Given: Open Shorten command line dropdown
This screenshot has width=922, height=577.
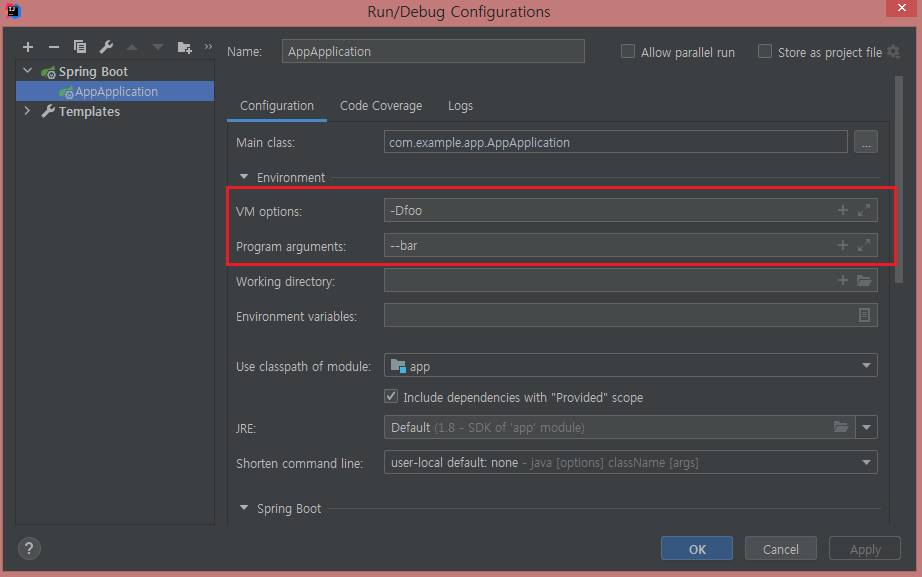Looking at the screenshot, I should click(866, 463).
